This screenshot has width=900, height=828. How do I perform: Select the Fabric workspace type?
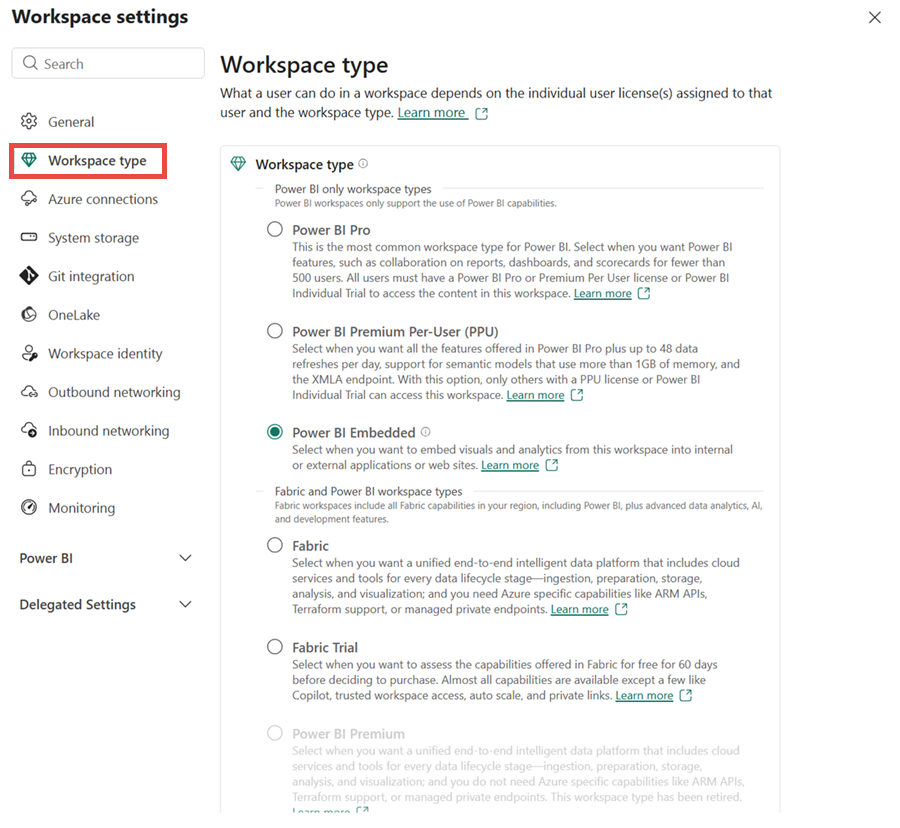coord(274,545)
